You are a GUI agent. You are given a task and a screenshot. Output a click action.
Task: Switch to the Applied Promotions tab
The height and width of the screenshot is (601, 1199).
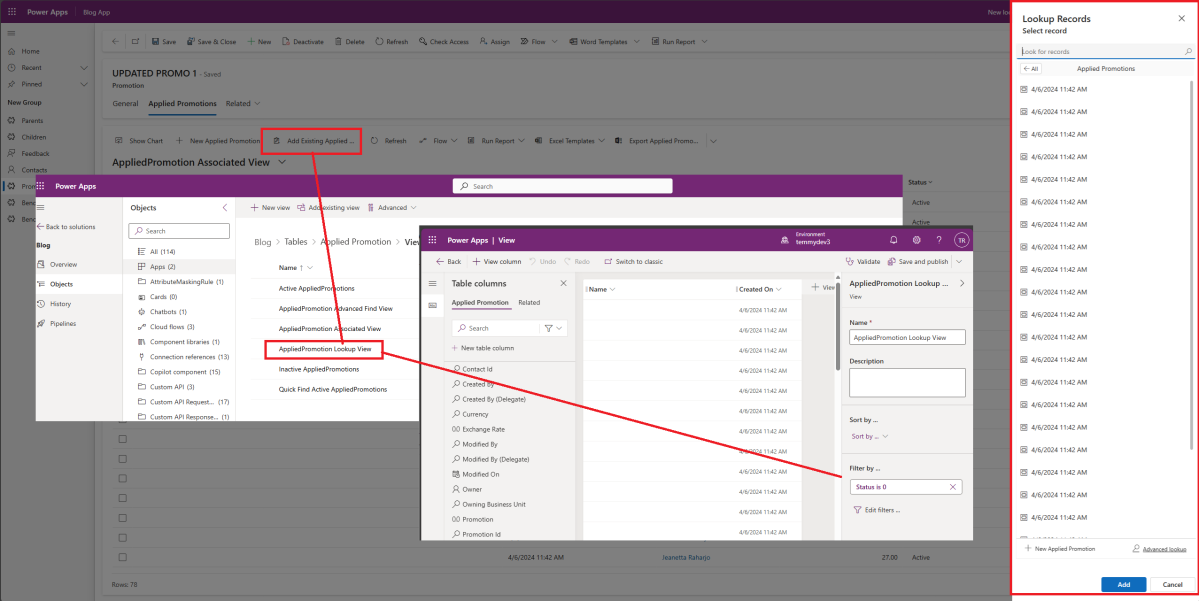click(182, 103)
